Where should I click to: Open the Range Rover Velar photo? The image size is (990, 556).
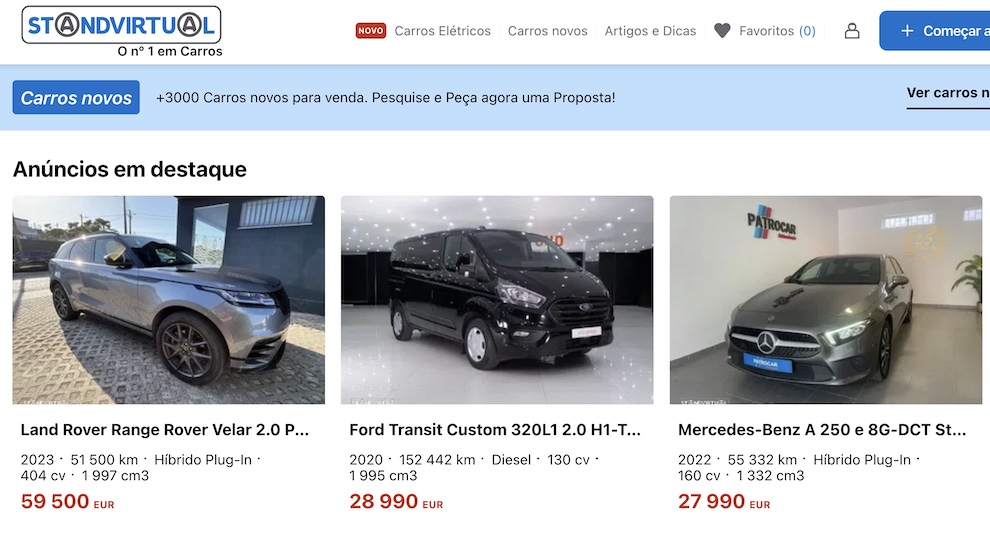[x=169, y=300]
